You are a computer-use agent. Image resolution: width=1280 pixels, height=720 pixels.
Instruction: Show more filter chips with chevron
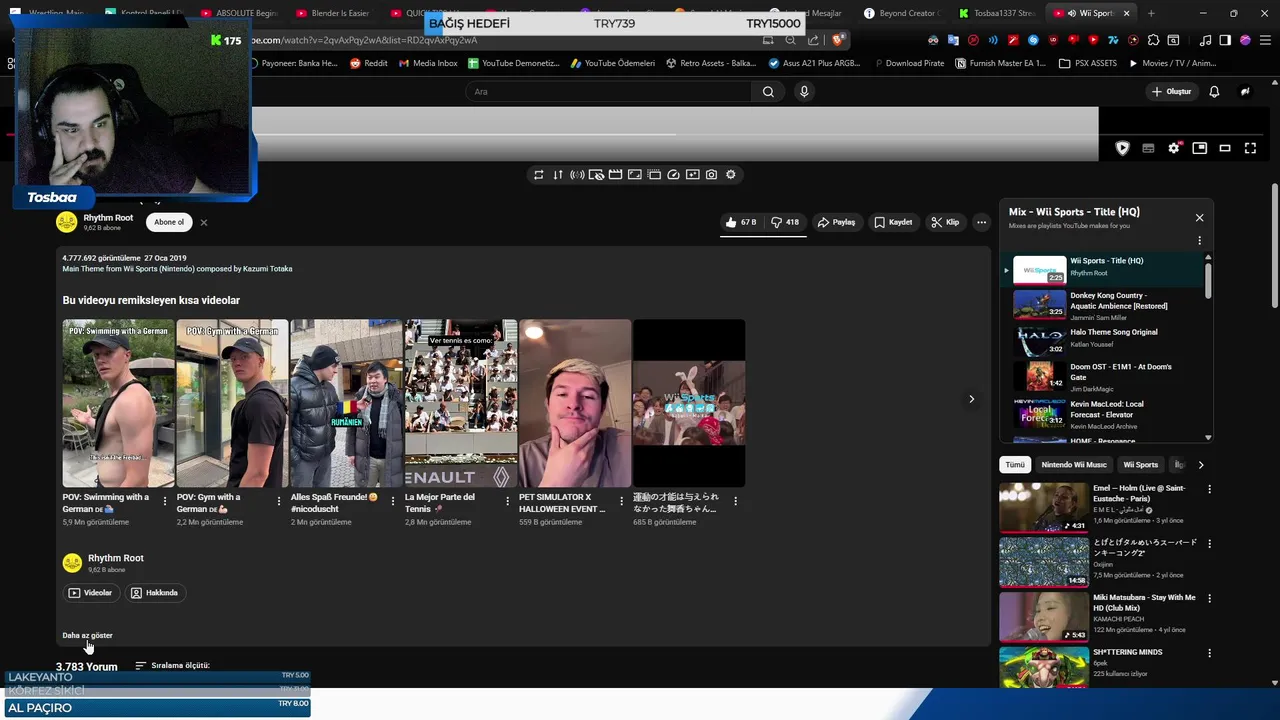point(1201,465)
